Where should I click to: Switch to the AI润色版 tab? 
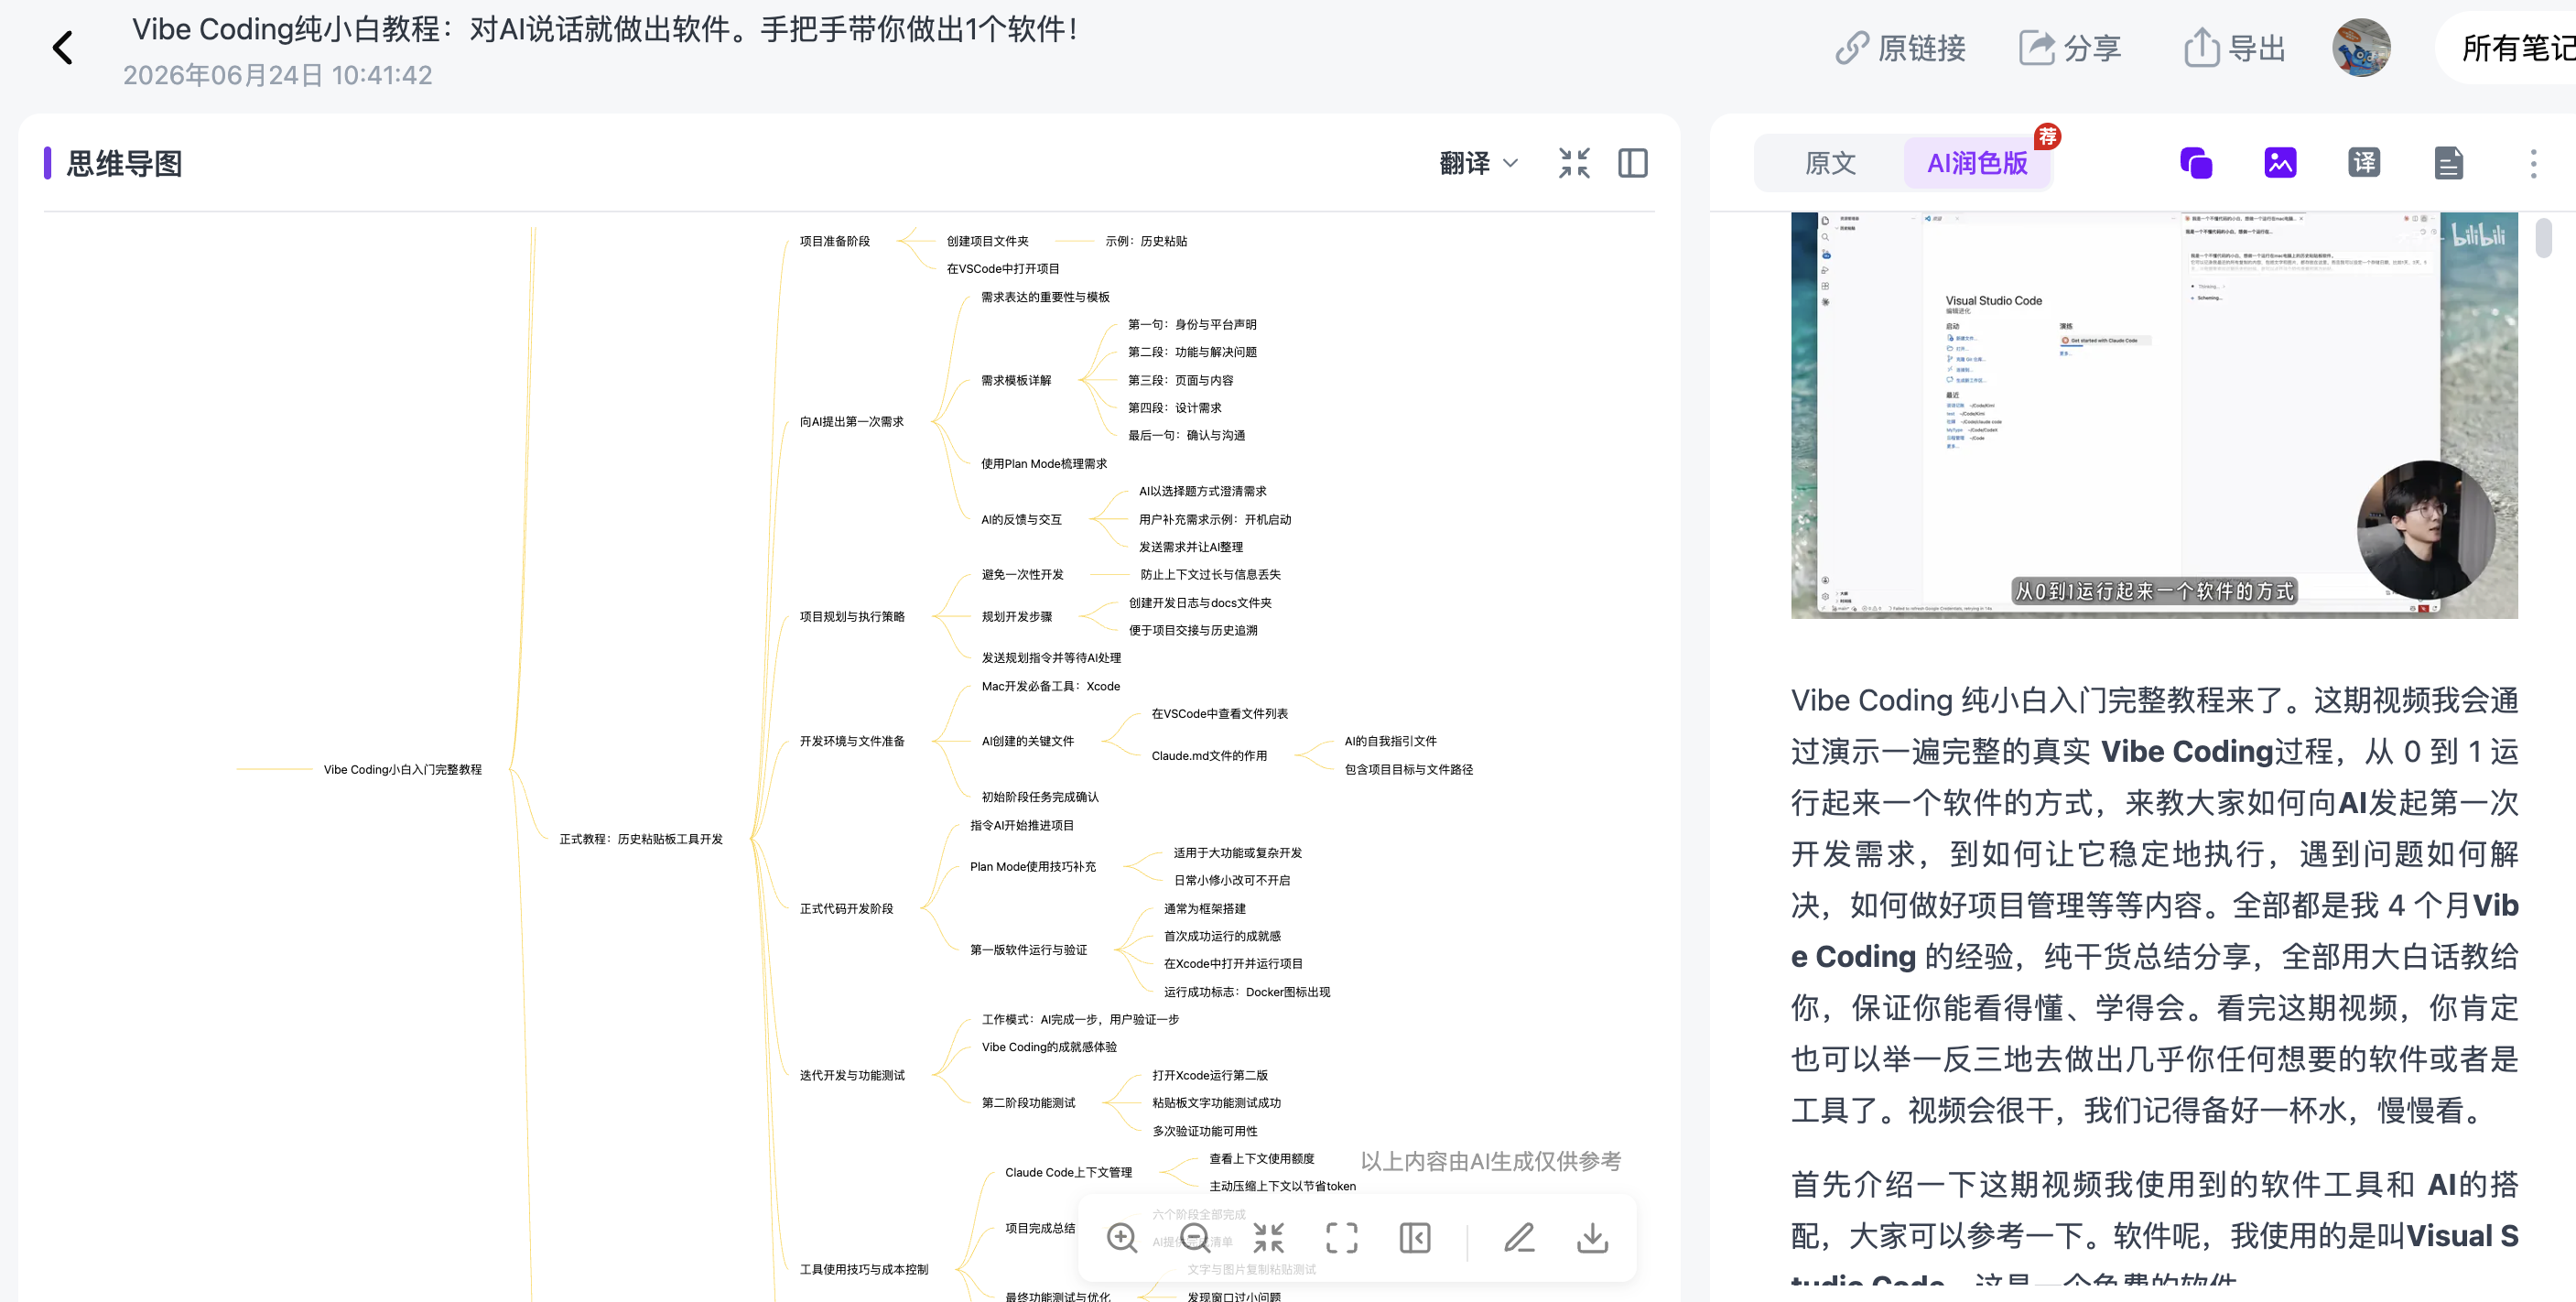1977,163
